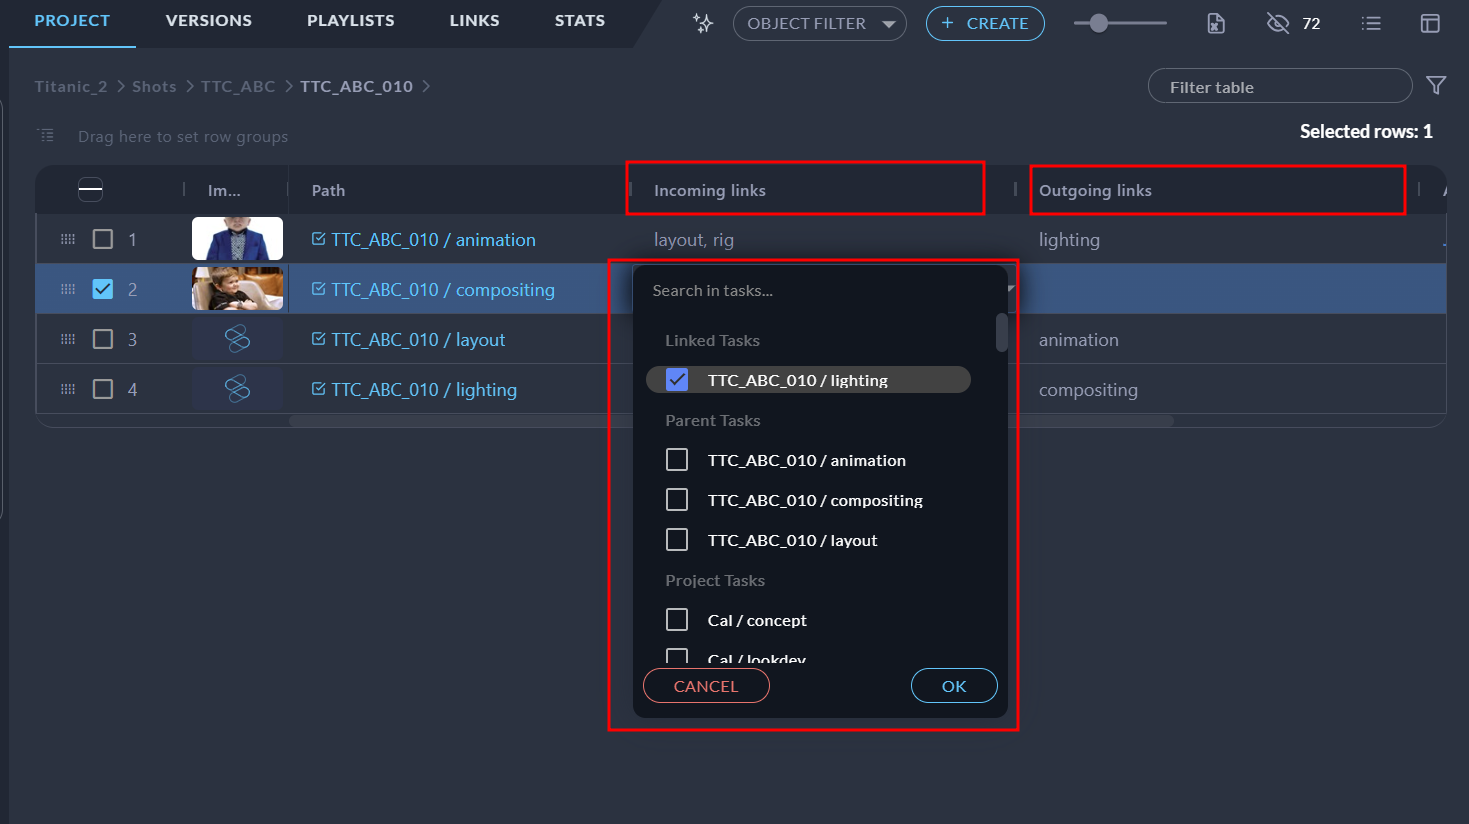
Task: Check TTC_ABC_010 / animation in Parent Tasks
Action: 677,460
